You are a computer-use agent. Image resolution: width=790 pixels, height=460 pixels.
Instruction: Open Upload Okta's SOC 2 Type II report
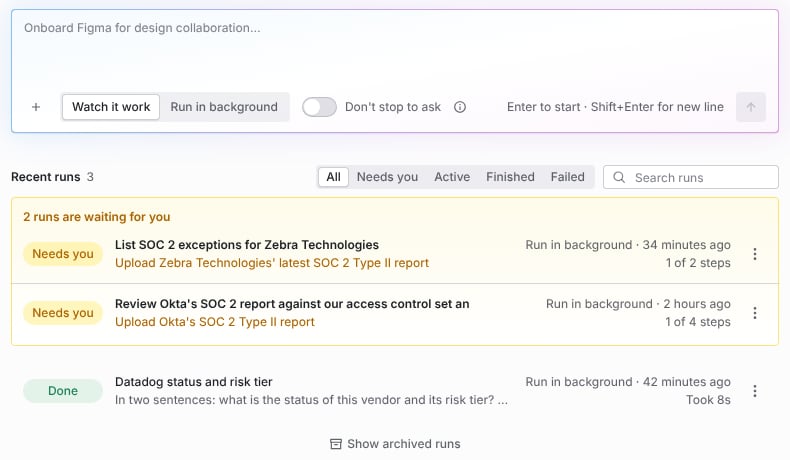tap(215, 322)
